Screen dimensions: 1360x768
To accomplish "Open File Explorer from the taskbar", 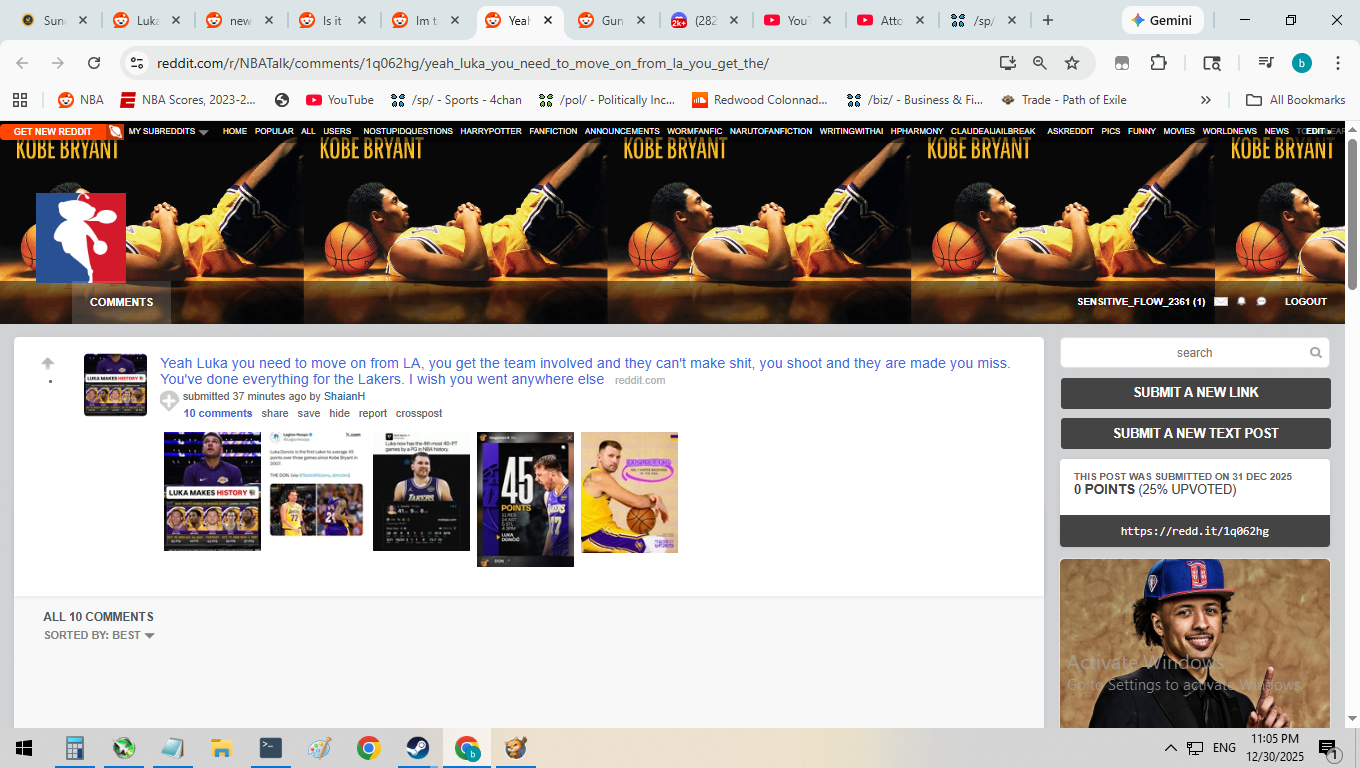I will 221,748.
